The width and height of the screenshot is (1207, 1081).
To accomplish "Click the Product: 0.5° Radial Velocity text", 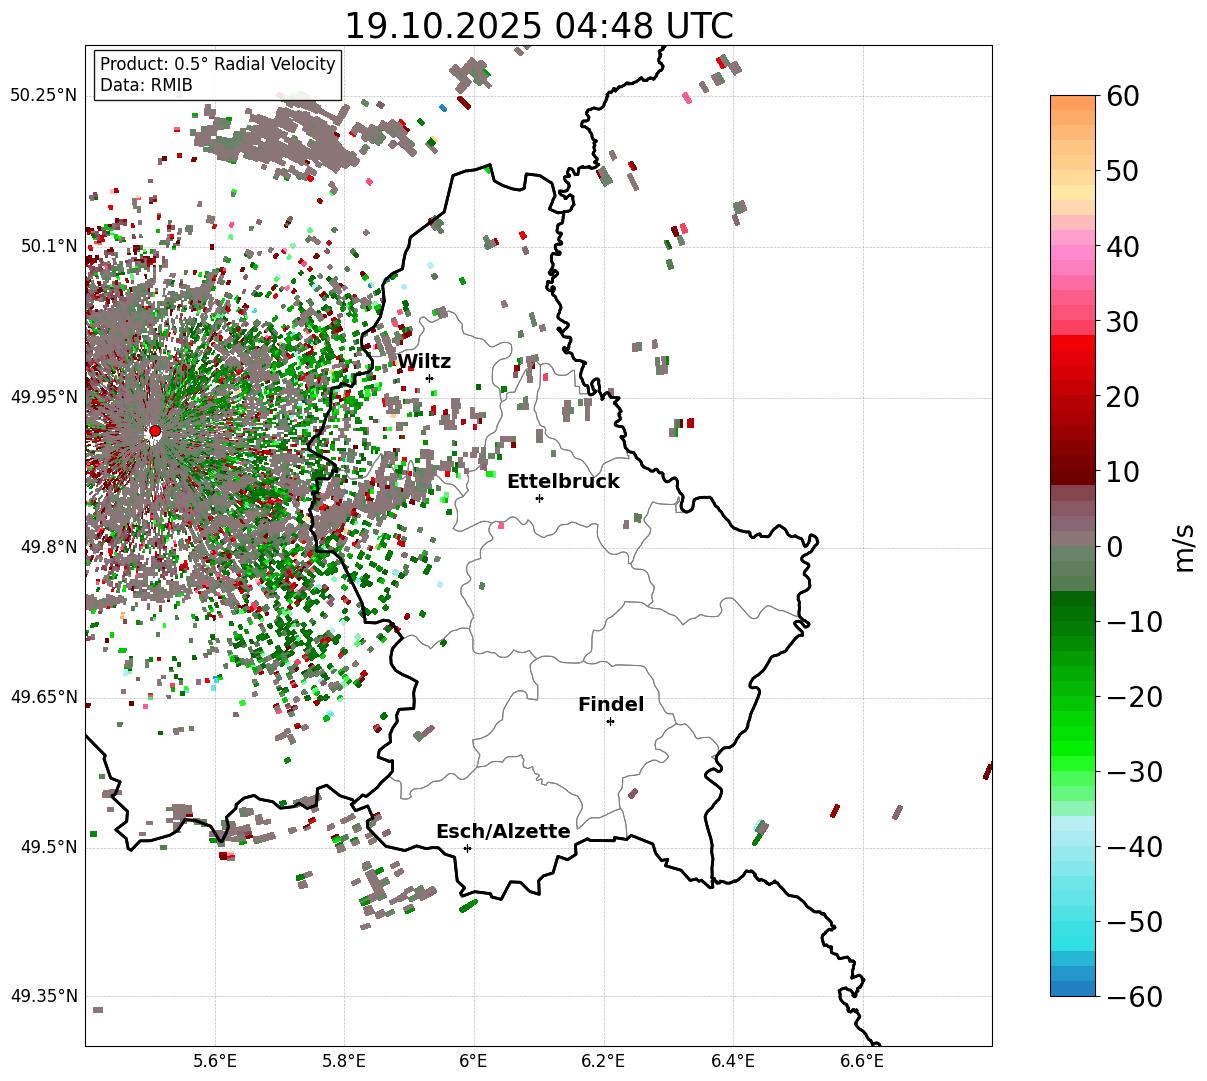I will point(218,64).
